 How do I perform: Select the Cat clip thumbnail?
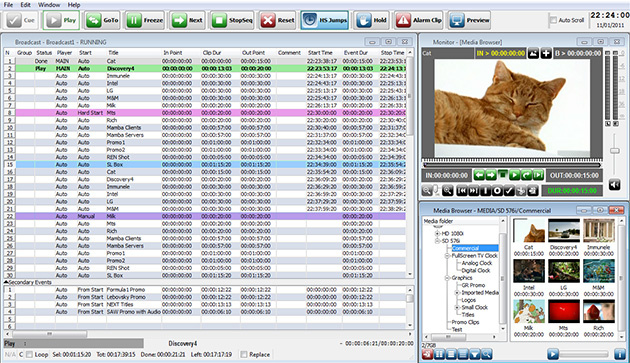529,230
